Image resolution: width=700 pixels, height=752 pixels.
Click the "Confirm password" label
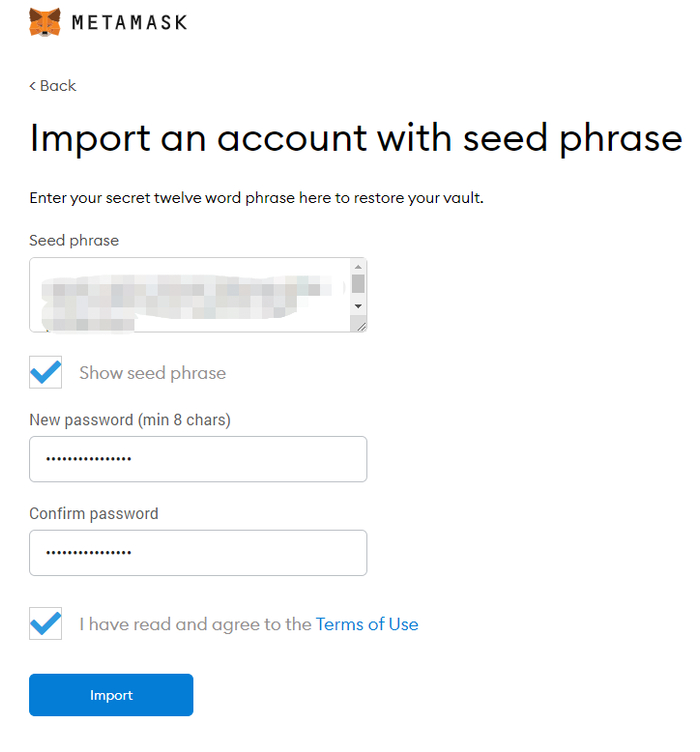point(94,514)
